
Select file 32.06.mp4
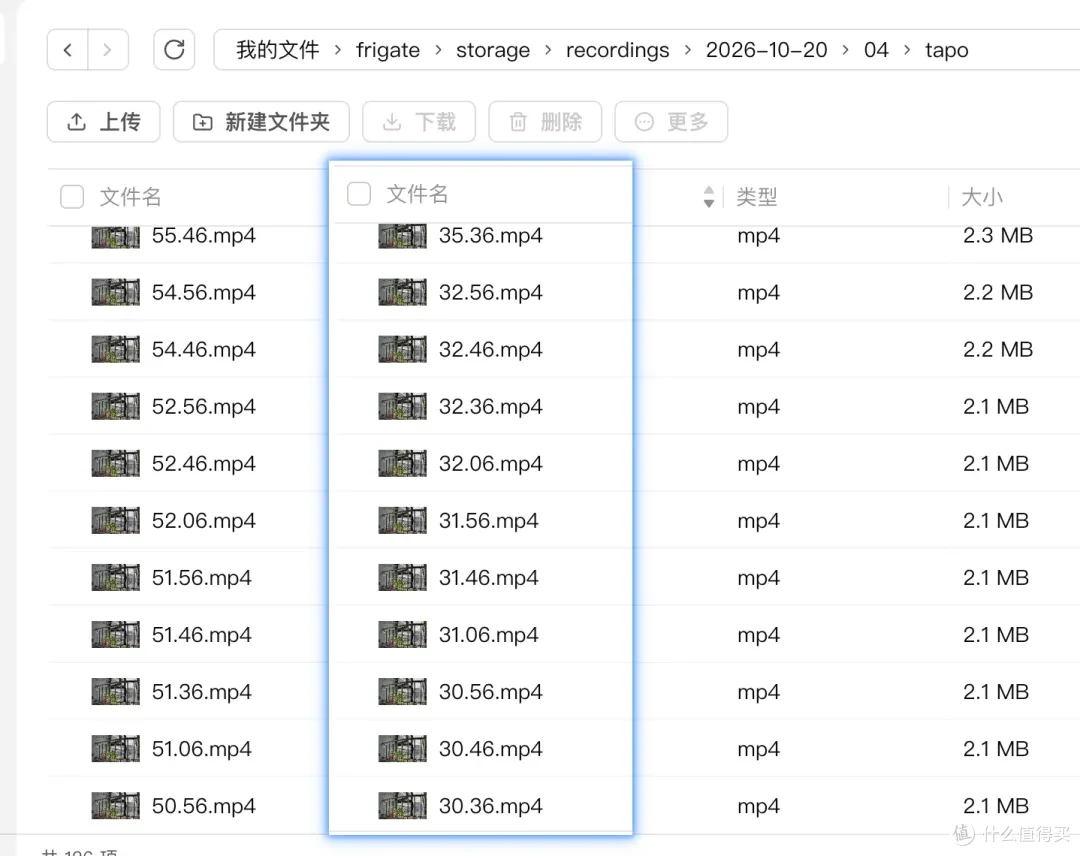point(490,463)
